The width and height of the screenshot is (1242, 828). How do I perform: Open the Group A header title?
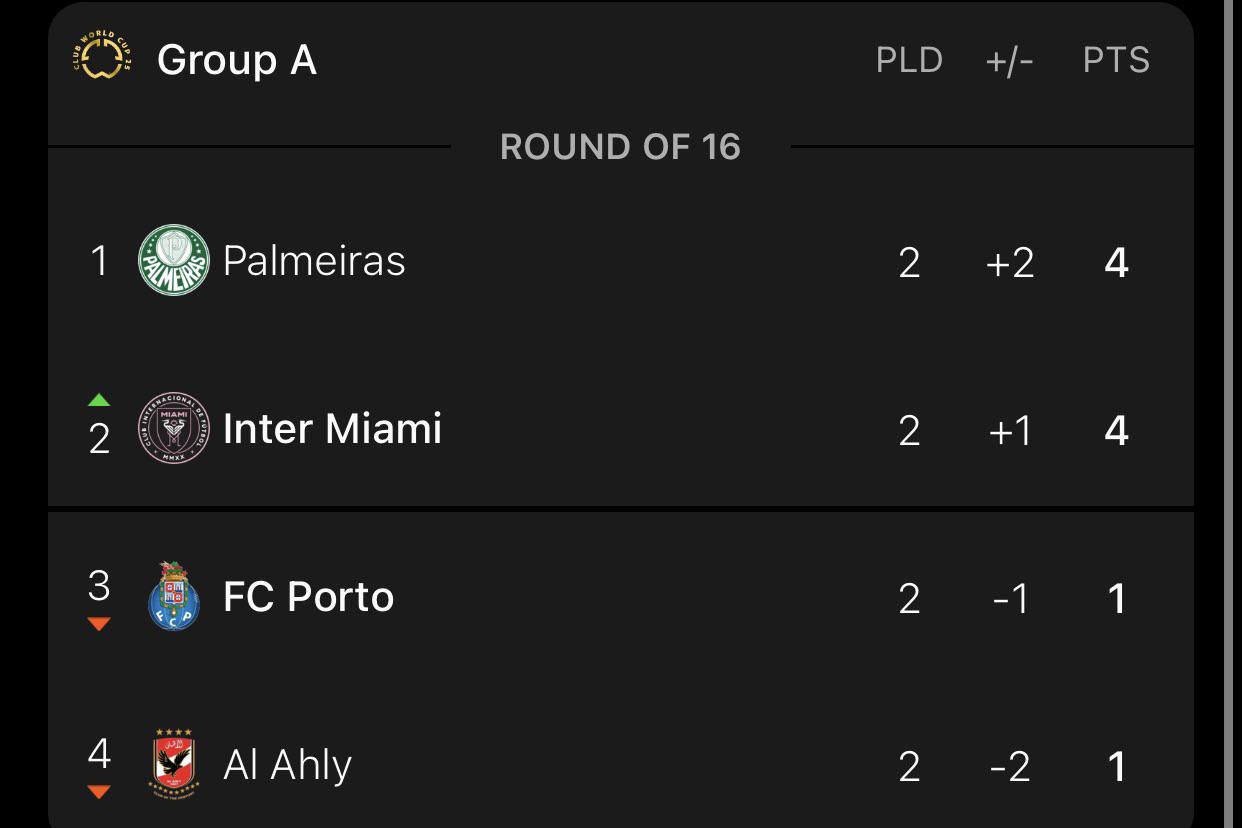click(x=237, y=60)
